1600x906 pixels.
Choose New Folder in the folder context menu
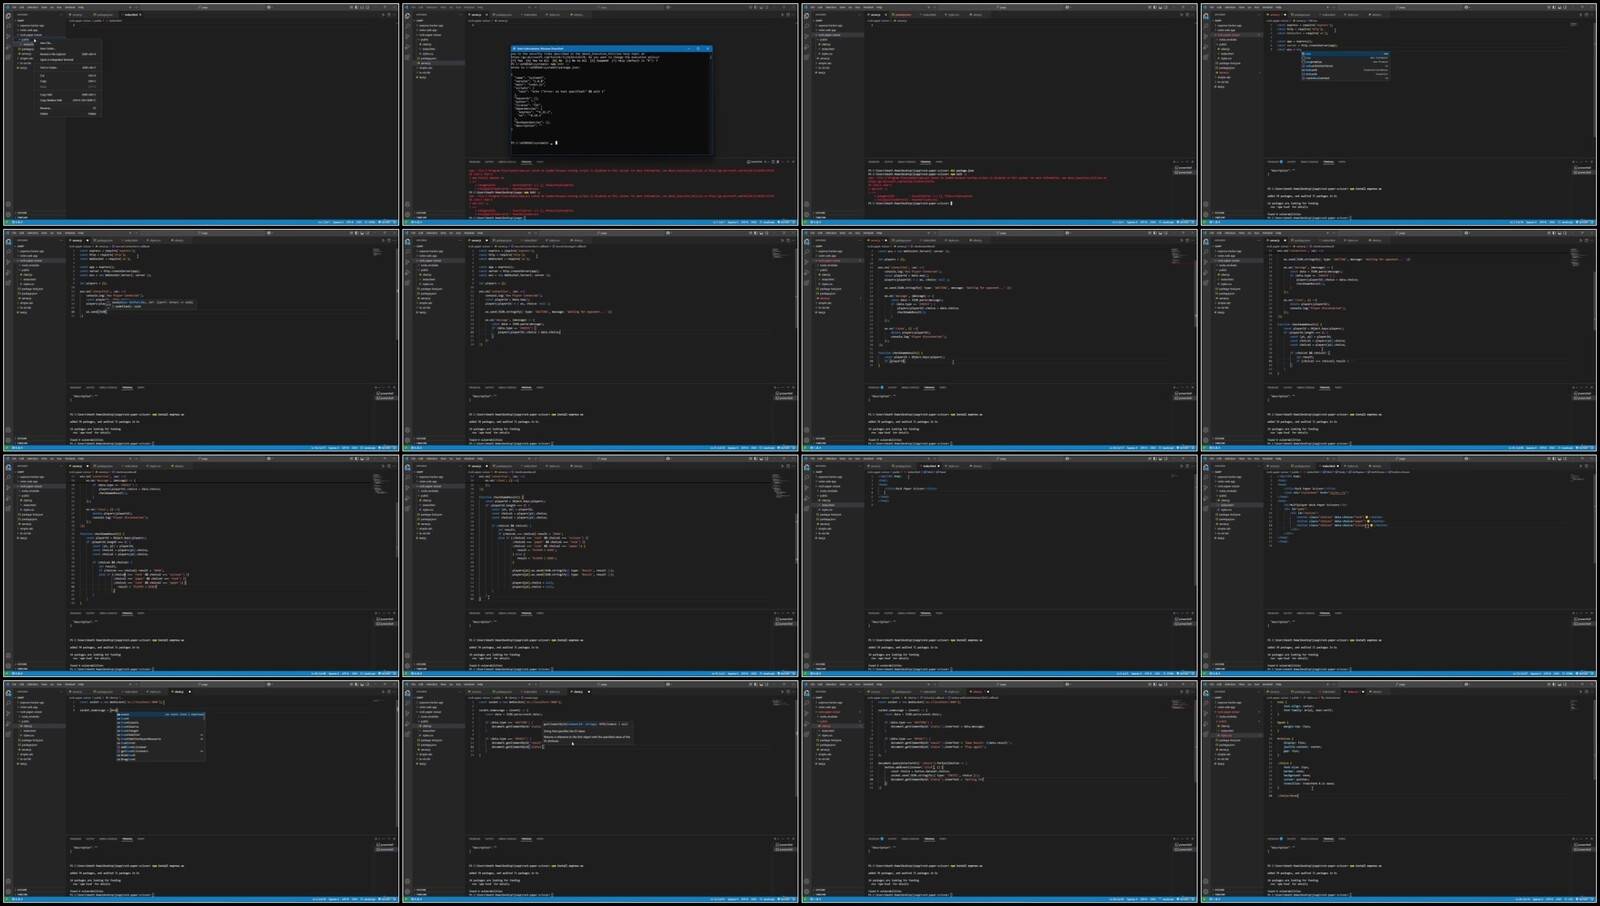(x=68, y=49)
